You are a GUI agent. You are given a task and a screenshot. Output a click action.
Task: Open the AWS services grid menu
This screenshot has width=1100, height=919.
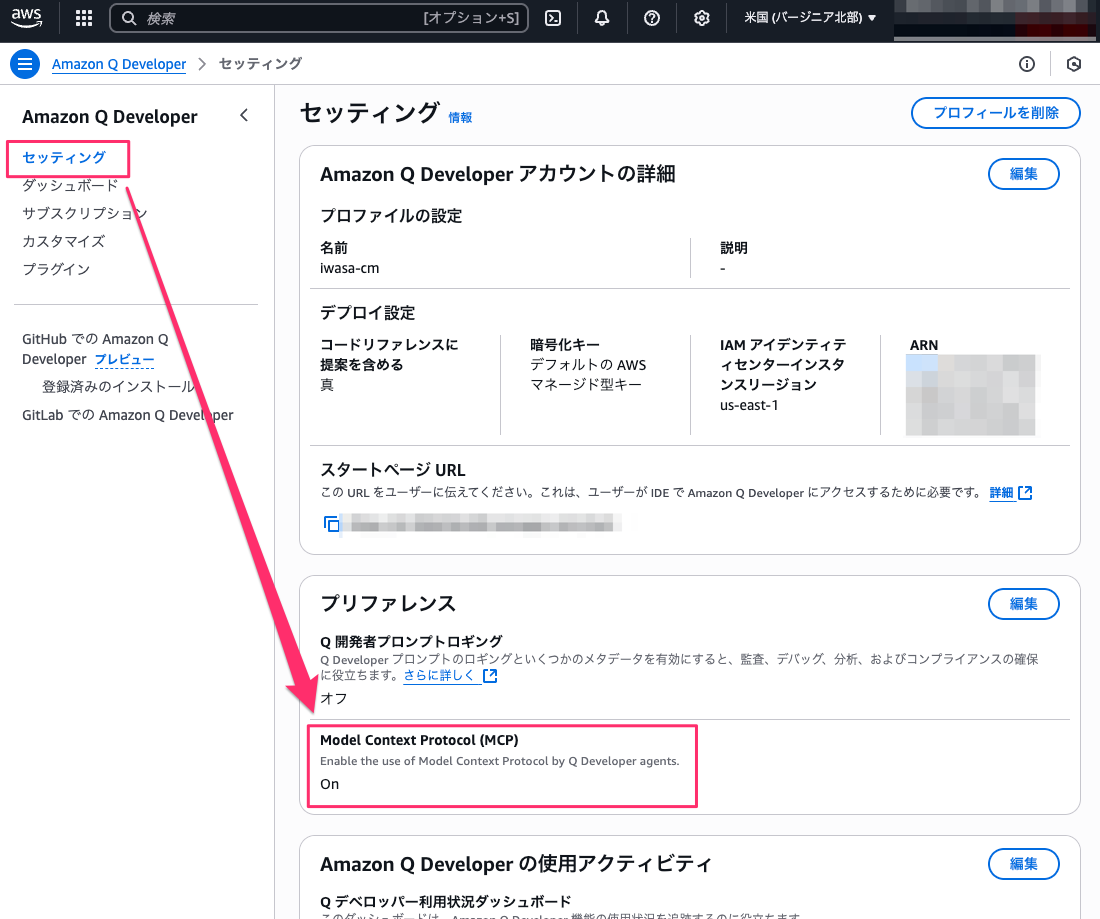(x=84, y=18)
